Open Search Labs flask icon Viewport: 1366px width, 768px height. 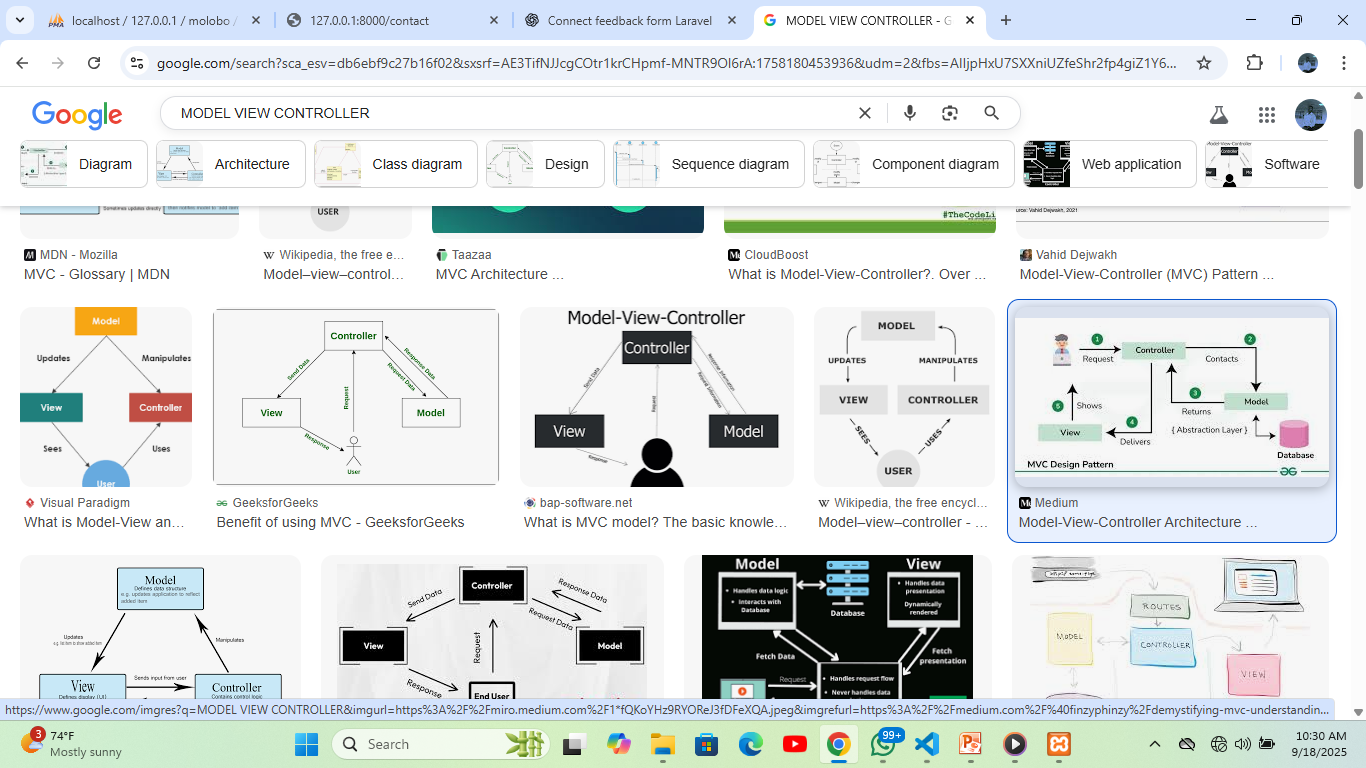pos(1218,114)
